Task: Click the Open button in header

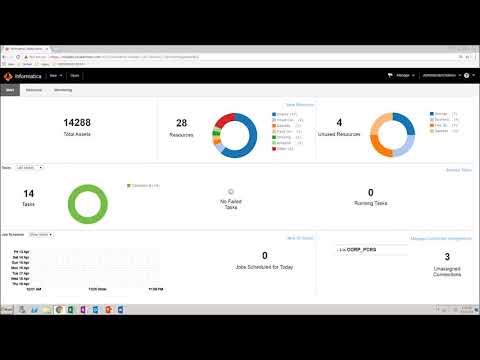Action: 75,76
